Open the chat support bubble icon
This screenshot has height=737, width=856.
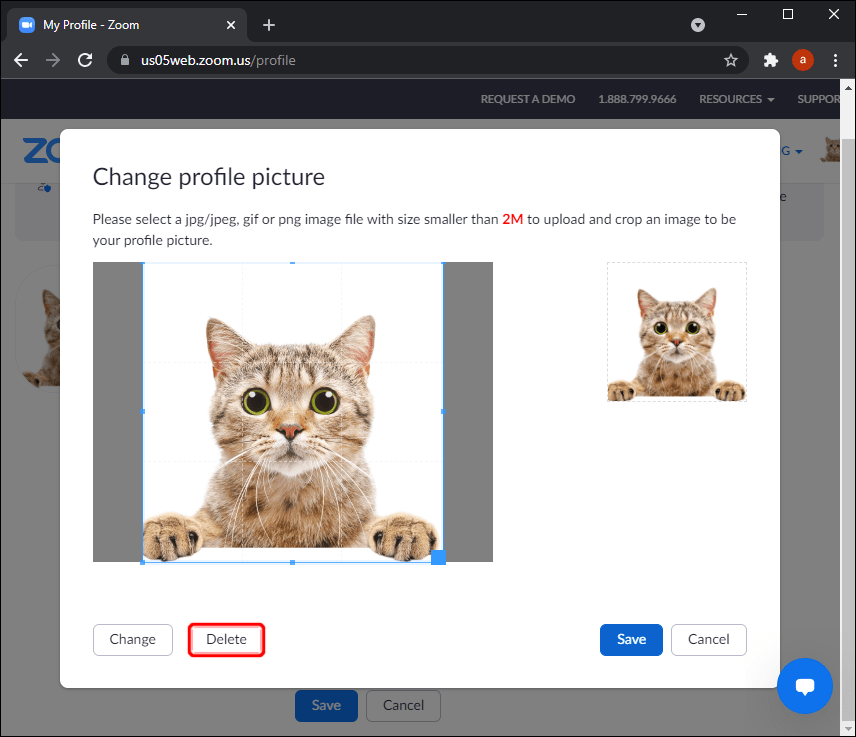point(805,686)
